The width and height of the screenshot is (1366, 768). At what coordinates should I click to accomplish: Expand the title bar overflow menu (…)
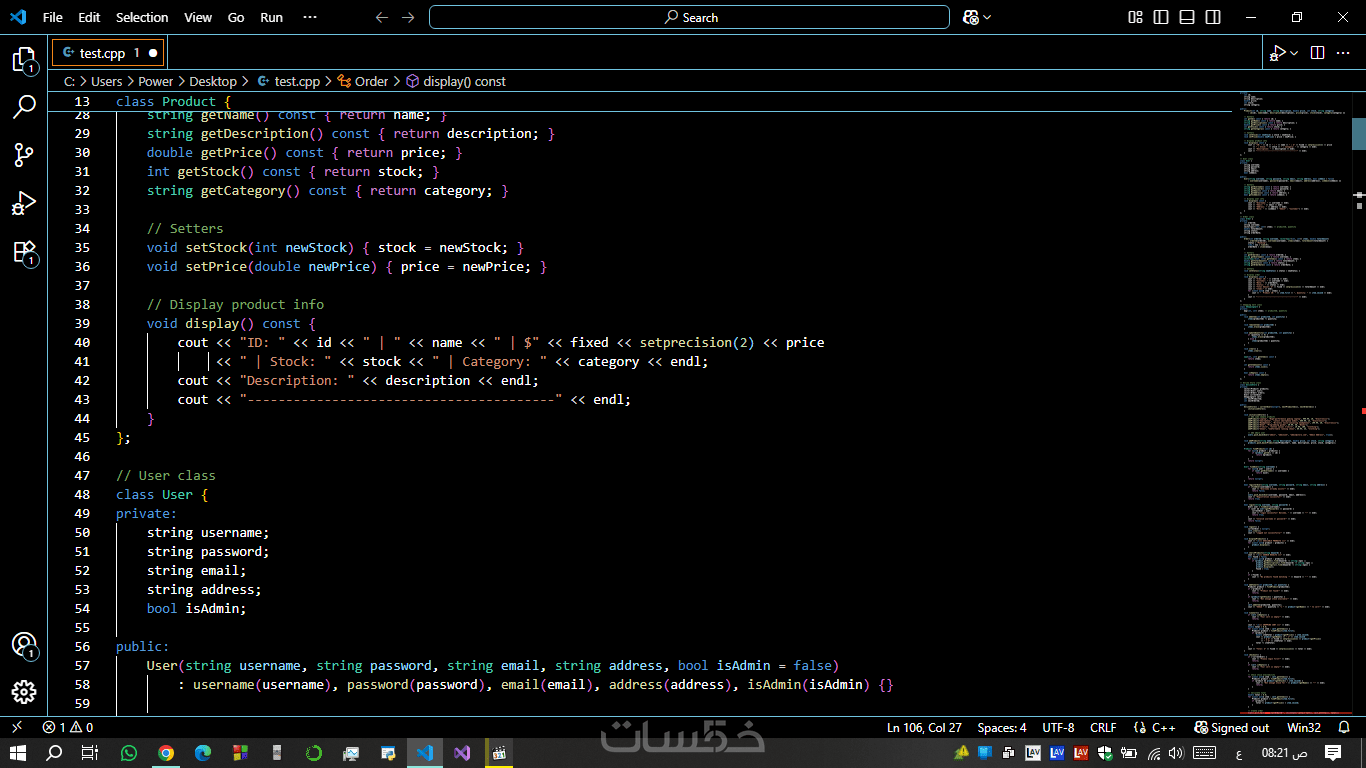click(x=310, y=17)
